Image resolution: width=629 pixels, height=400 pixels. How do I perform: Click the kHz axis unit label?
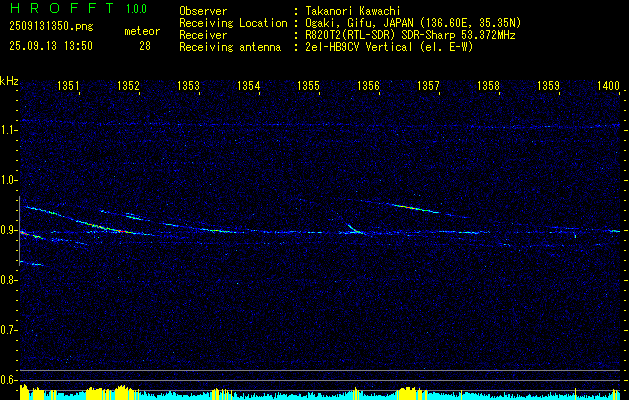tap(9, 81)
